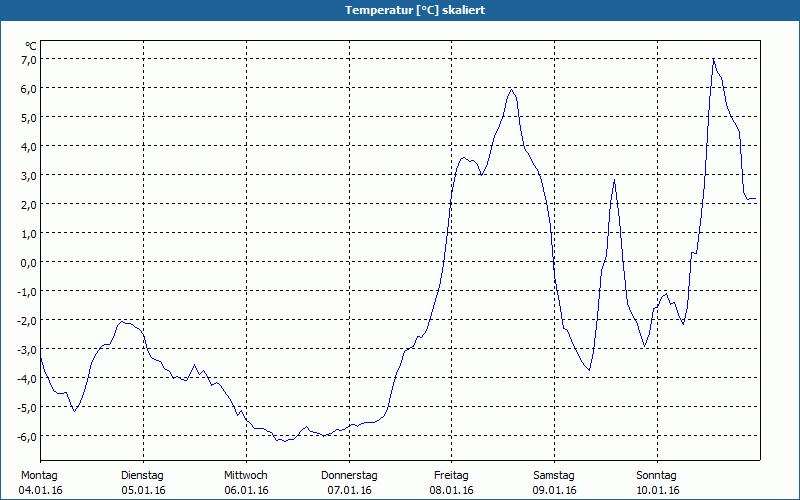Screen dimensions: 800x500
Task: Click the -1,0 axis value
Action: (28, 292)
